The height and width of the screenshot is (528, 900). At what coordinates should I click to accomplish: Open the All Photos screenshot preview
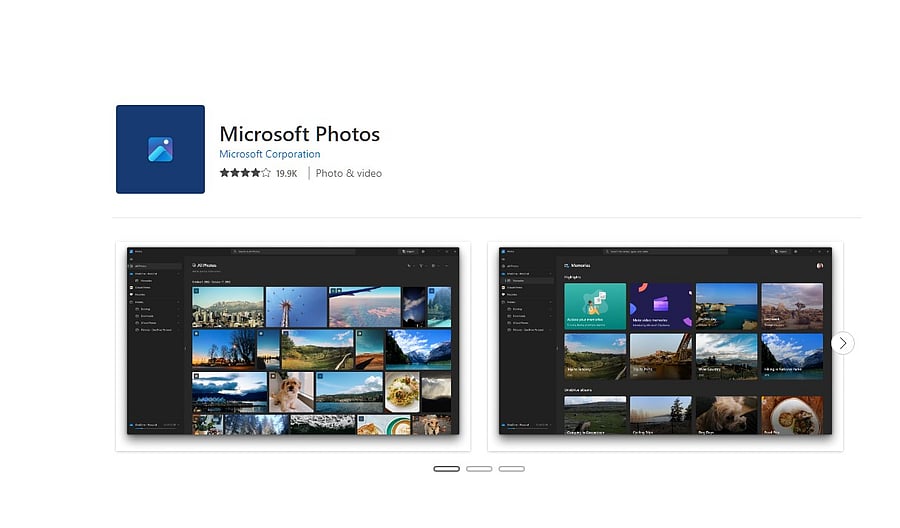coord(293,346)
